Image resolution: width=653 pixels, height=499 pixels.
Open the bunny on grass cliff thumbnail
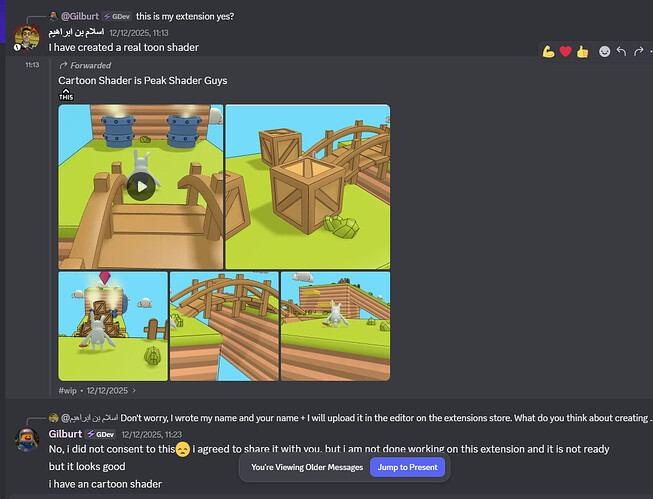335,326
